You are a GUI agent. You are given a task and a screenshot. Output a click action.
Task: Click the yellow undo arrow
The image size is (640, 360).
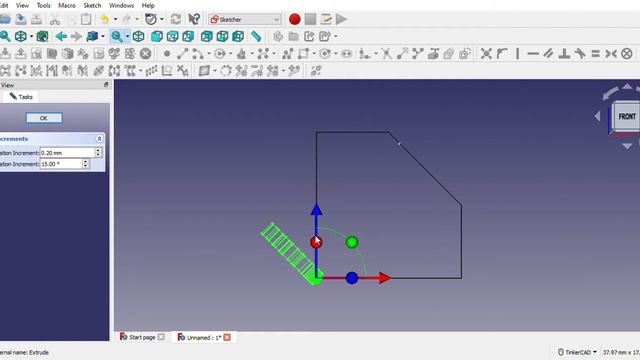[x=105, y=19]
